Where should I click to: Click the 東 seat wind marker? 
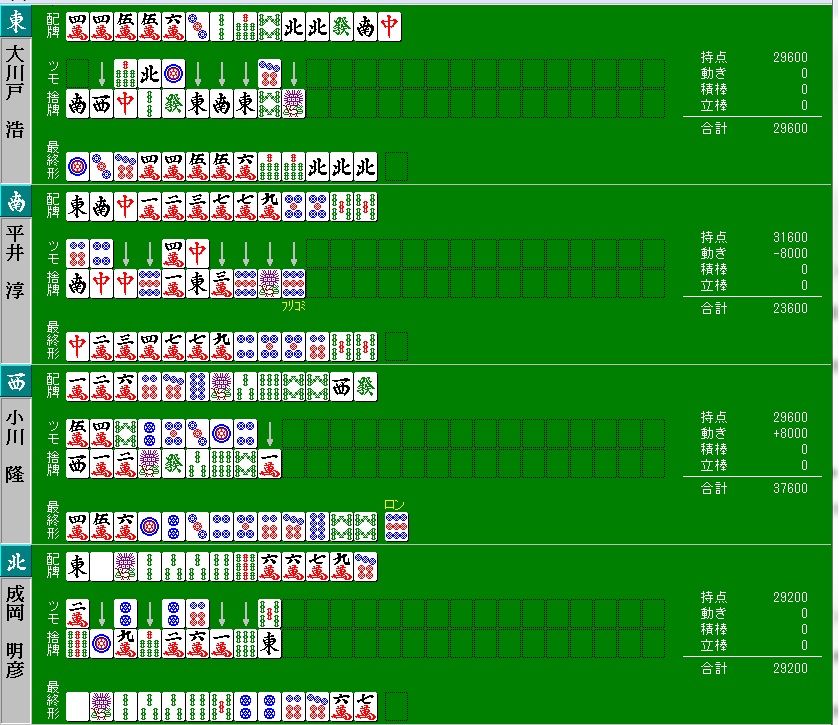click(x=16, y=22)
